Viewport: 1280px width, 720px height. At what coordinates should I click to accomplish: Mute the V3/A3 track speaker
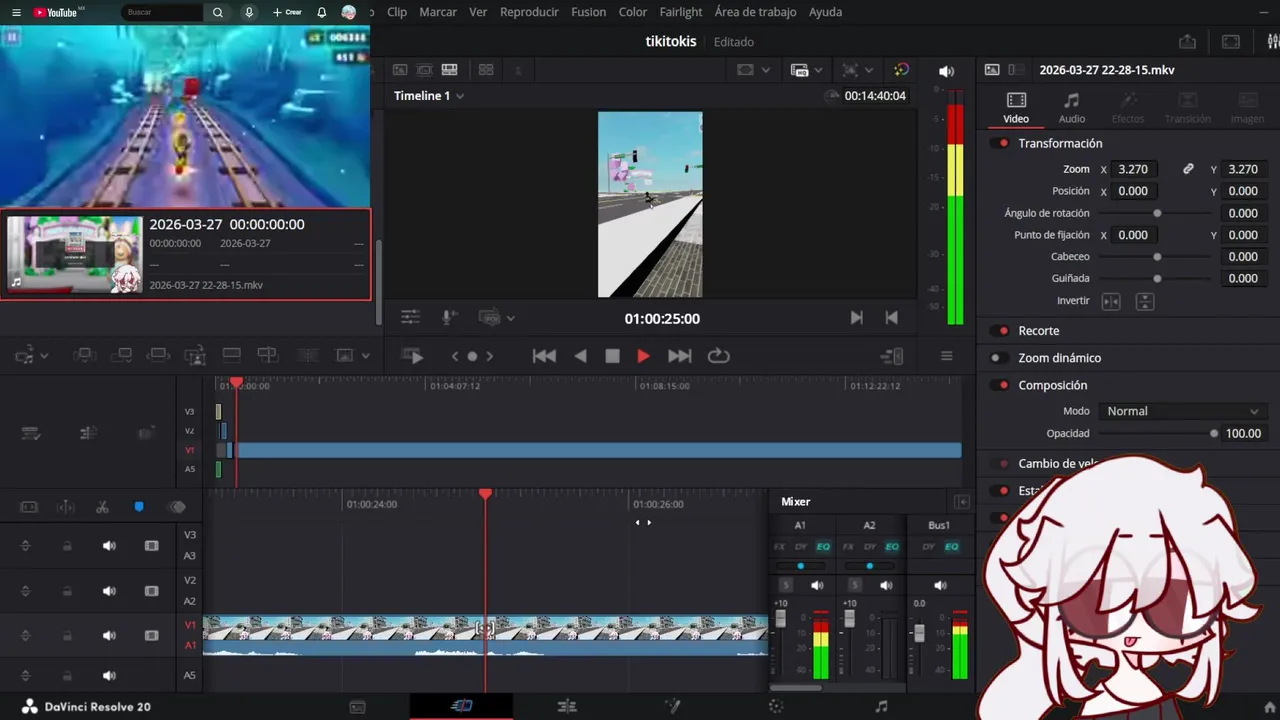tap(109, 545)
